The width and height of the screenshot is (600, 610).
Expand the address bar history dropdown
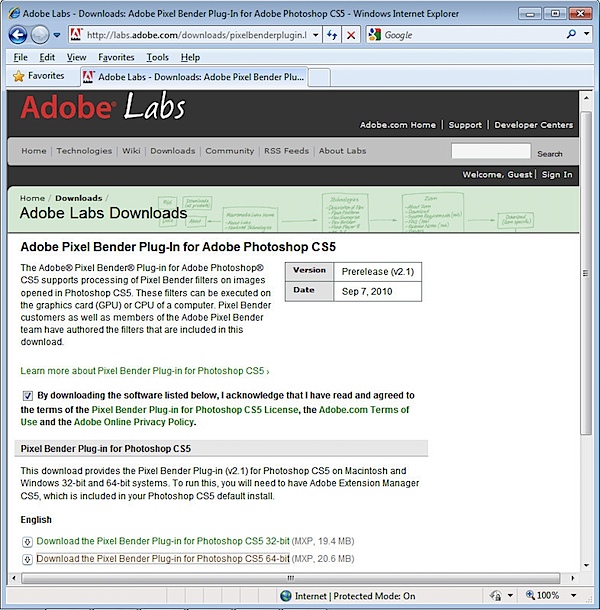[316, 35]
